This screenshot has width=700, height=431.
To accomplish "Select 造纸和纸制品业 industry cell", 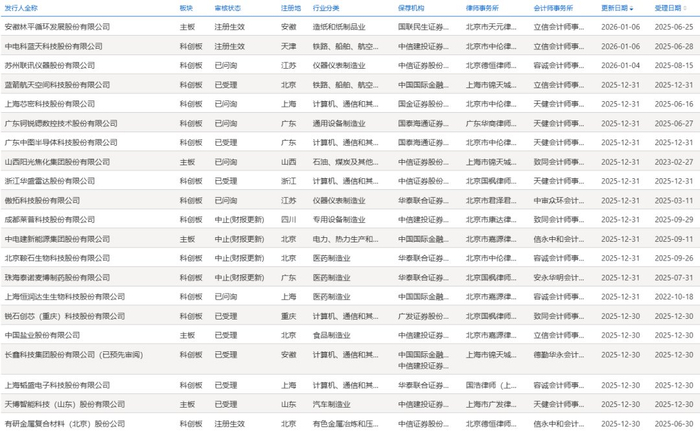I will pos(339,27).
